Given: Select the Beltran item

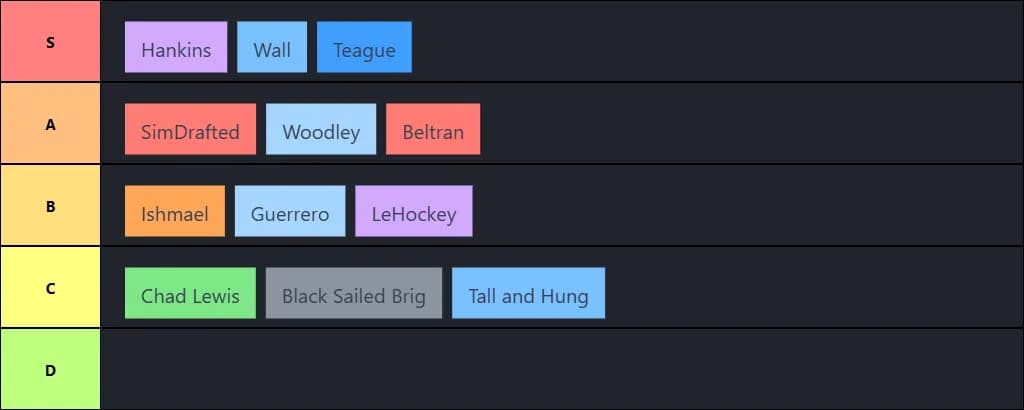Looking at the screenshot, I should [433, 129].
